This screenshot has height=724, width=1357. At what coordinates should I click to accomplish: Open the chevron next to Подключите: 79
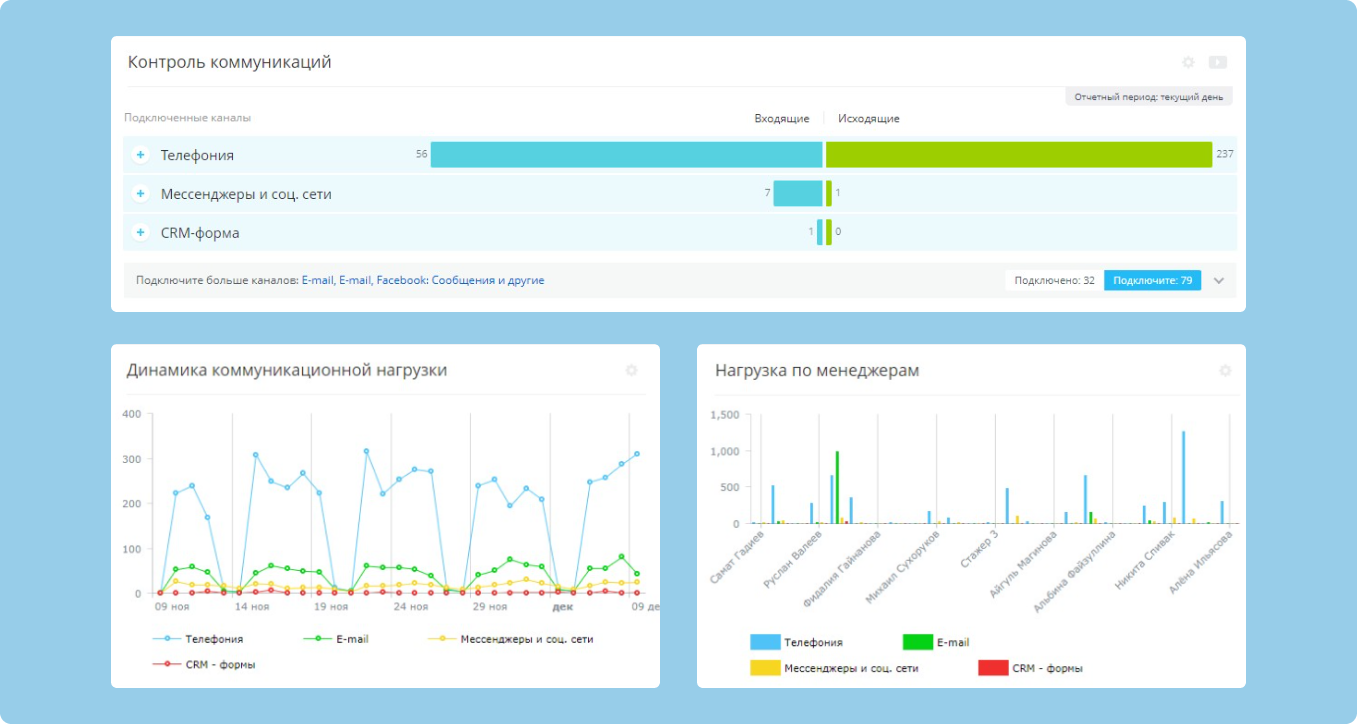(x=1219, y=280)
